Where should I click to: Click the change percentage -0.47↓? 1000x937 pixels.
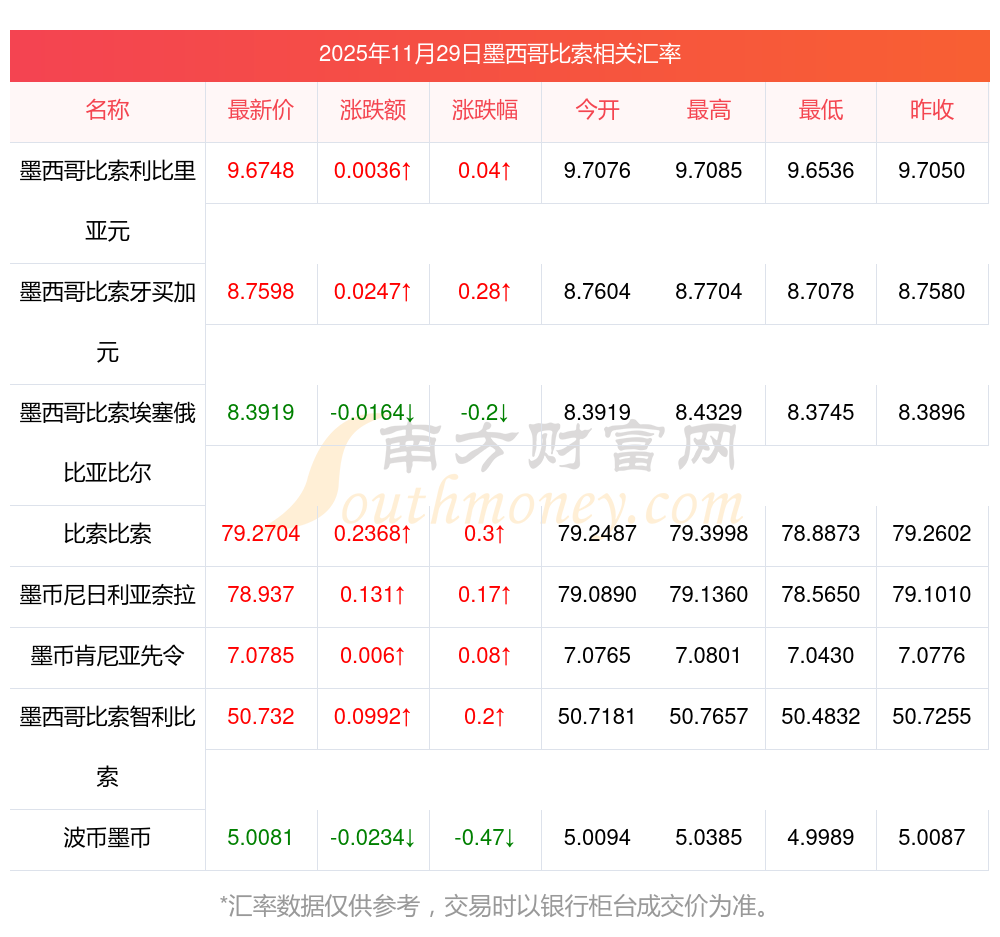(485, 838)
